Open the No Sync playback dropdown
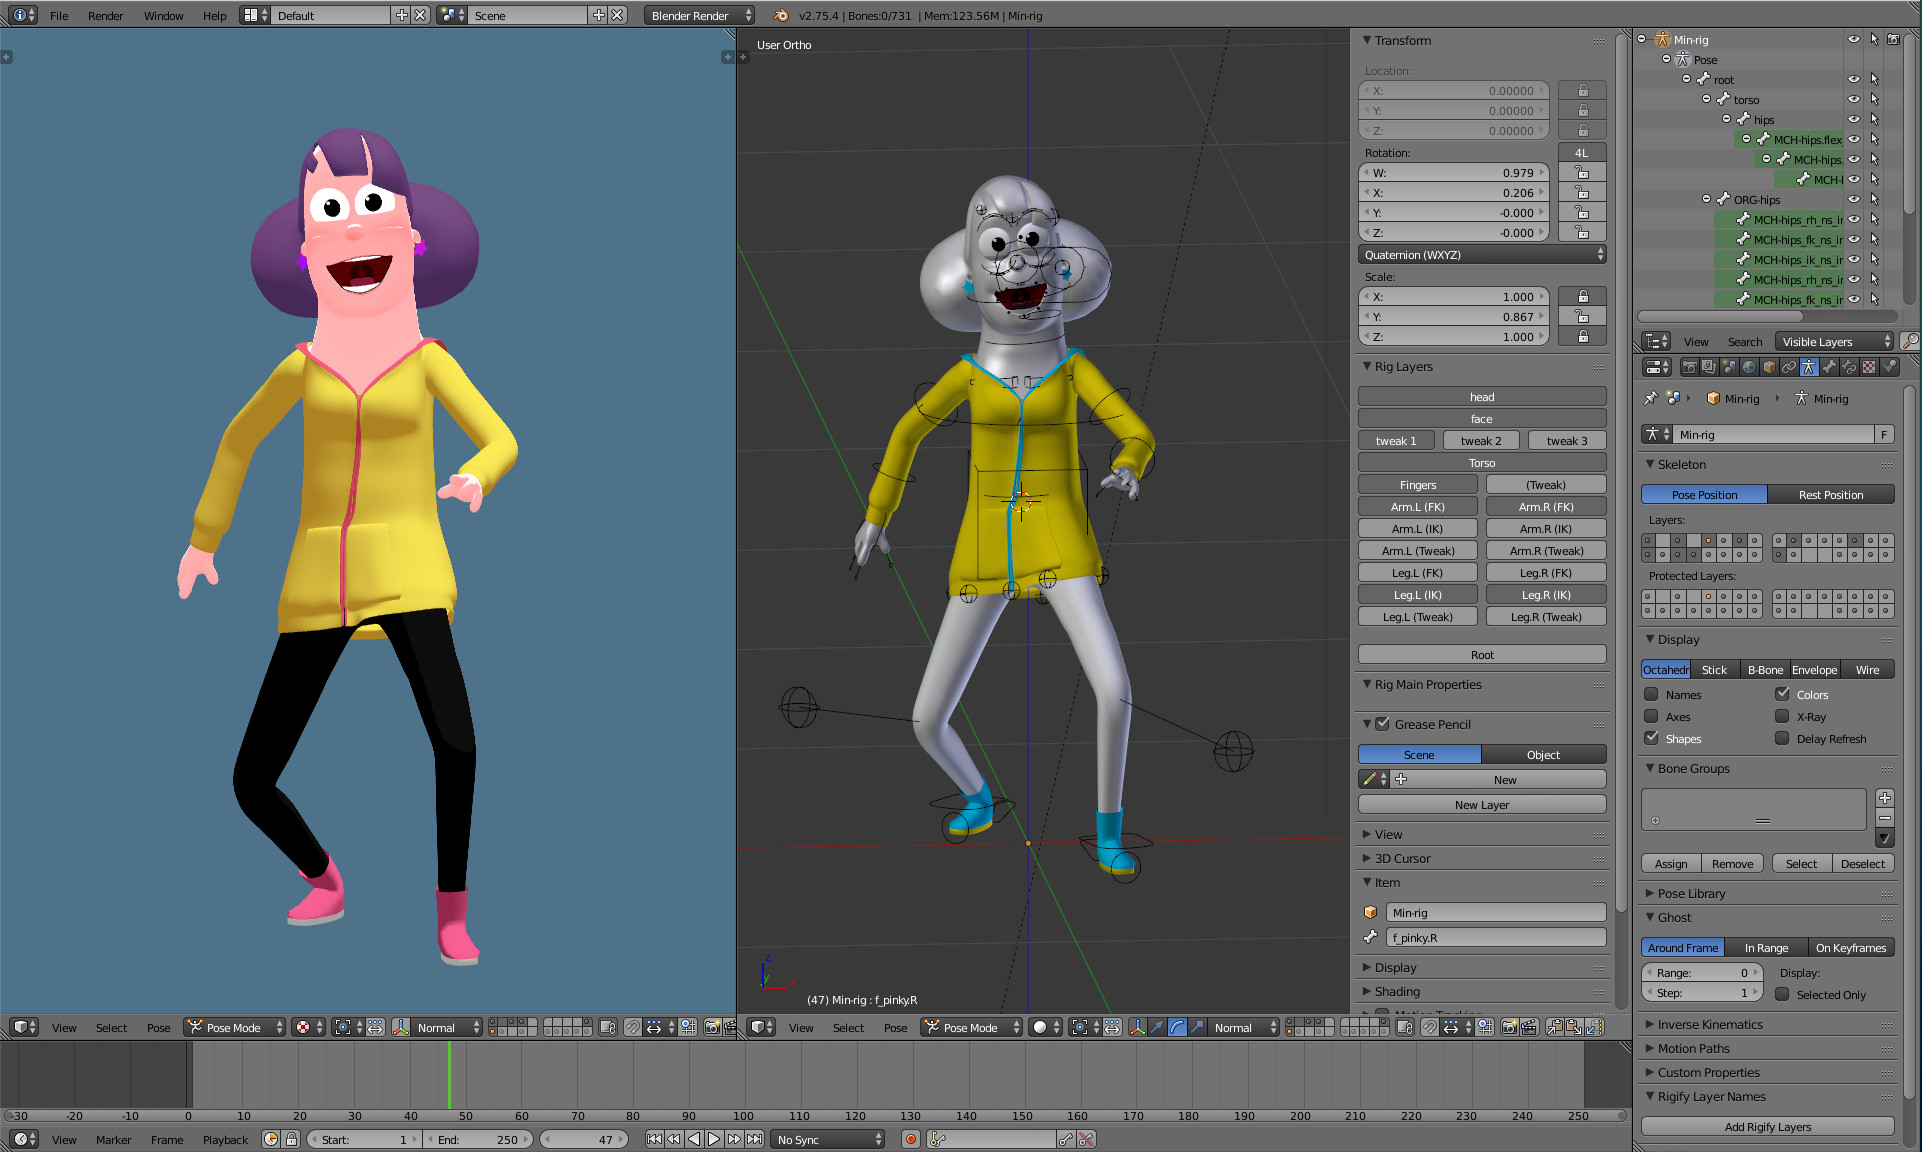This screenshot has width=1922, height=1152. (829, 1139)
